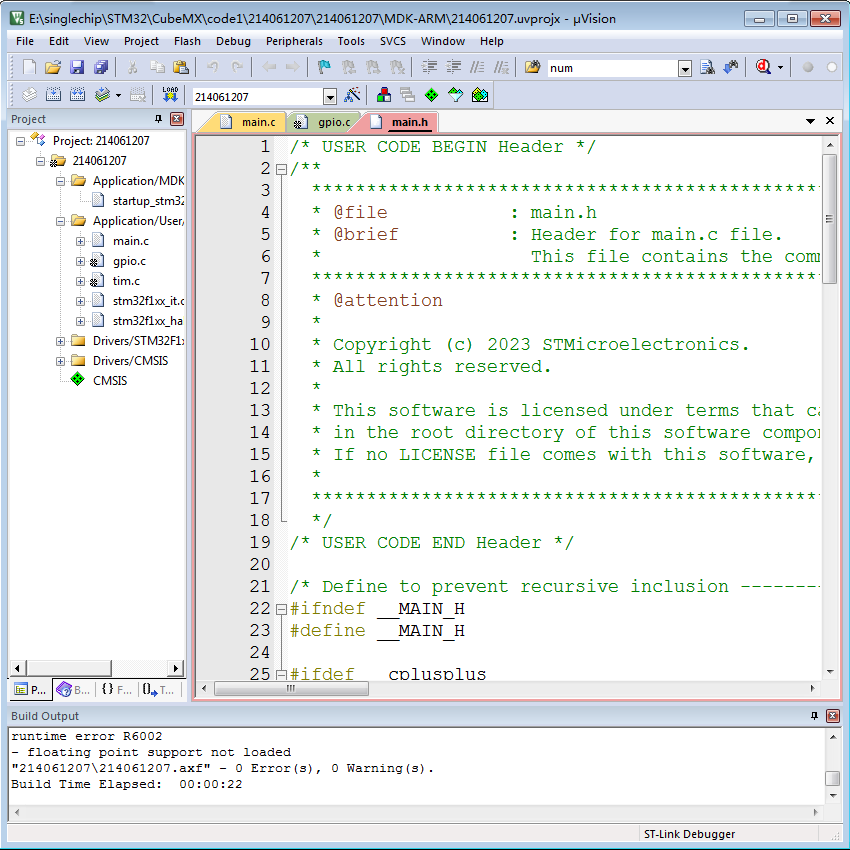Screen dimensions: 850x850
Task: Comment out the selected lines
Action: pyautogui.click(x=477, y=67)
